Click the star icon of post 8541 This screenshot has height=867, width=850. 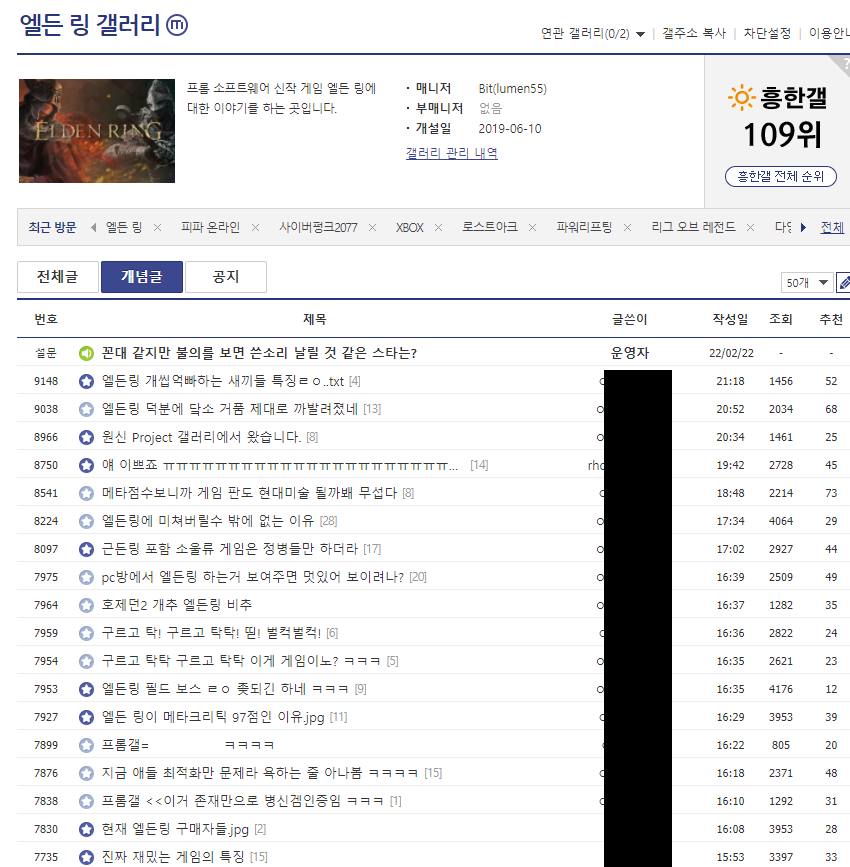(86, 493)
